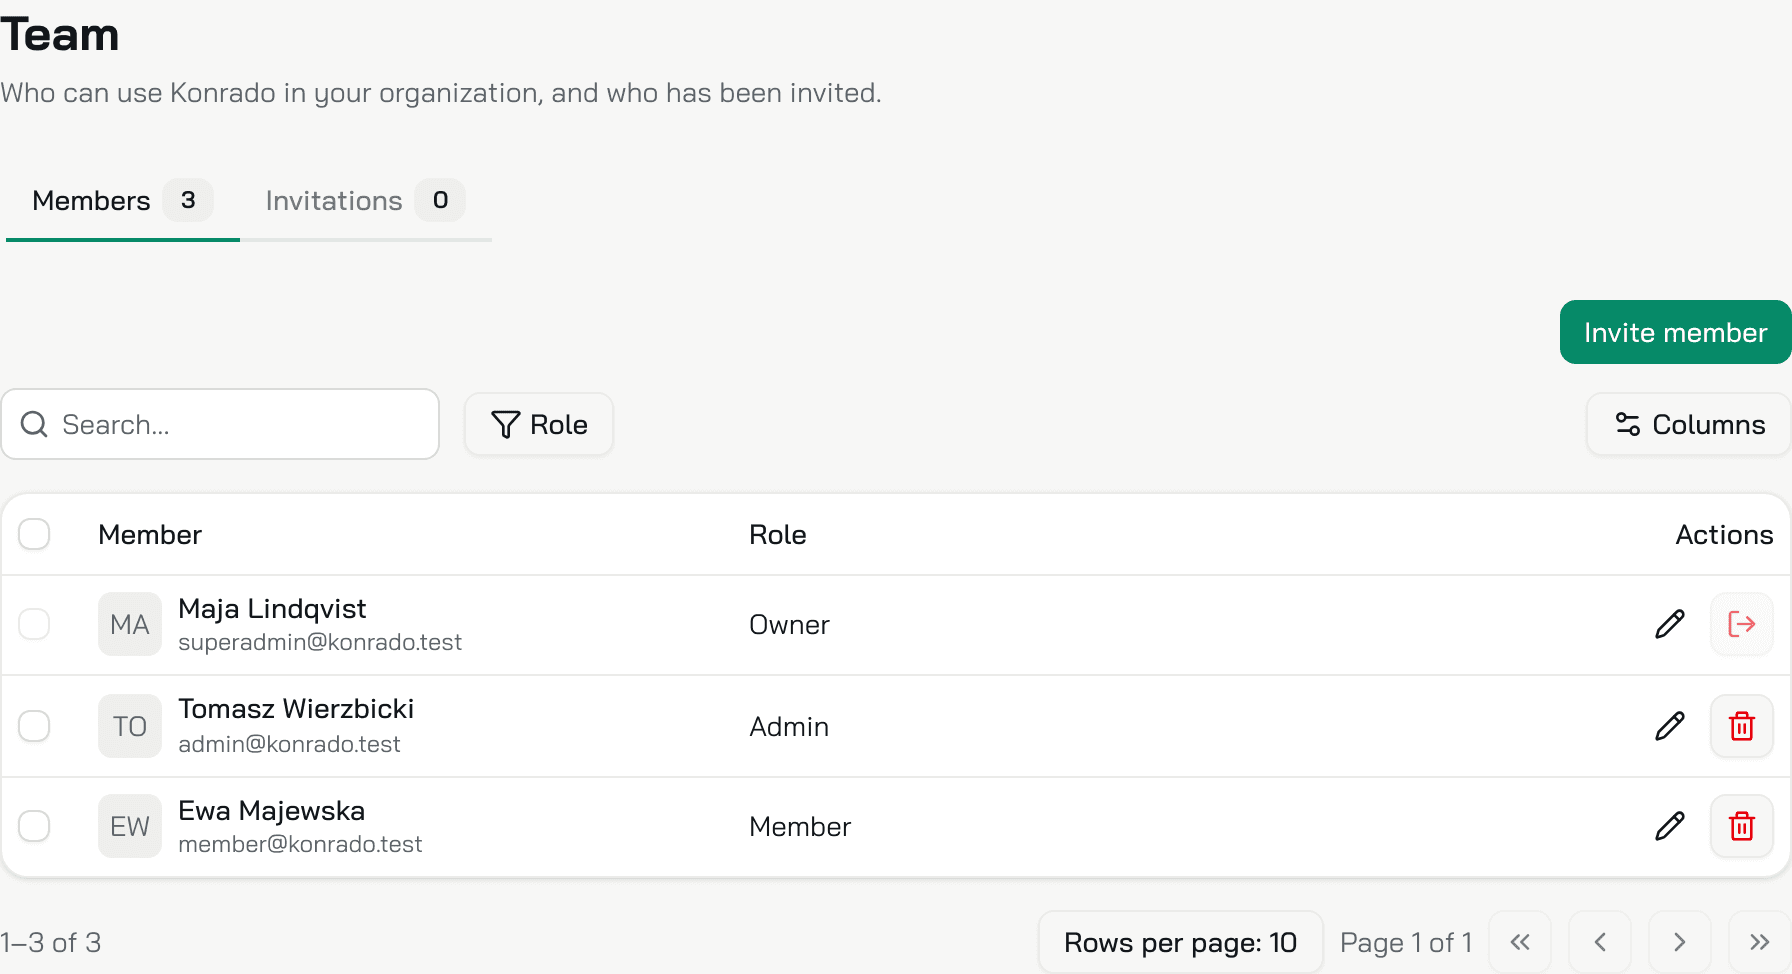Focus the Search... input field
The height and width of the screenshot is (974, 1792).
[x=220, y=424]
